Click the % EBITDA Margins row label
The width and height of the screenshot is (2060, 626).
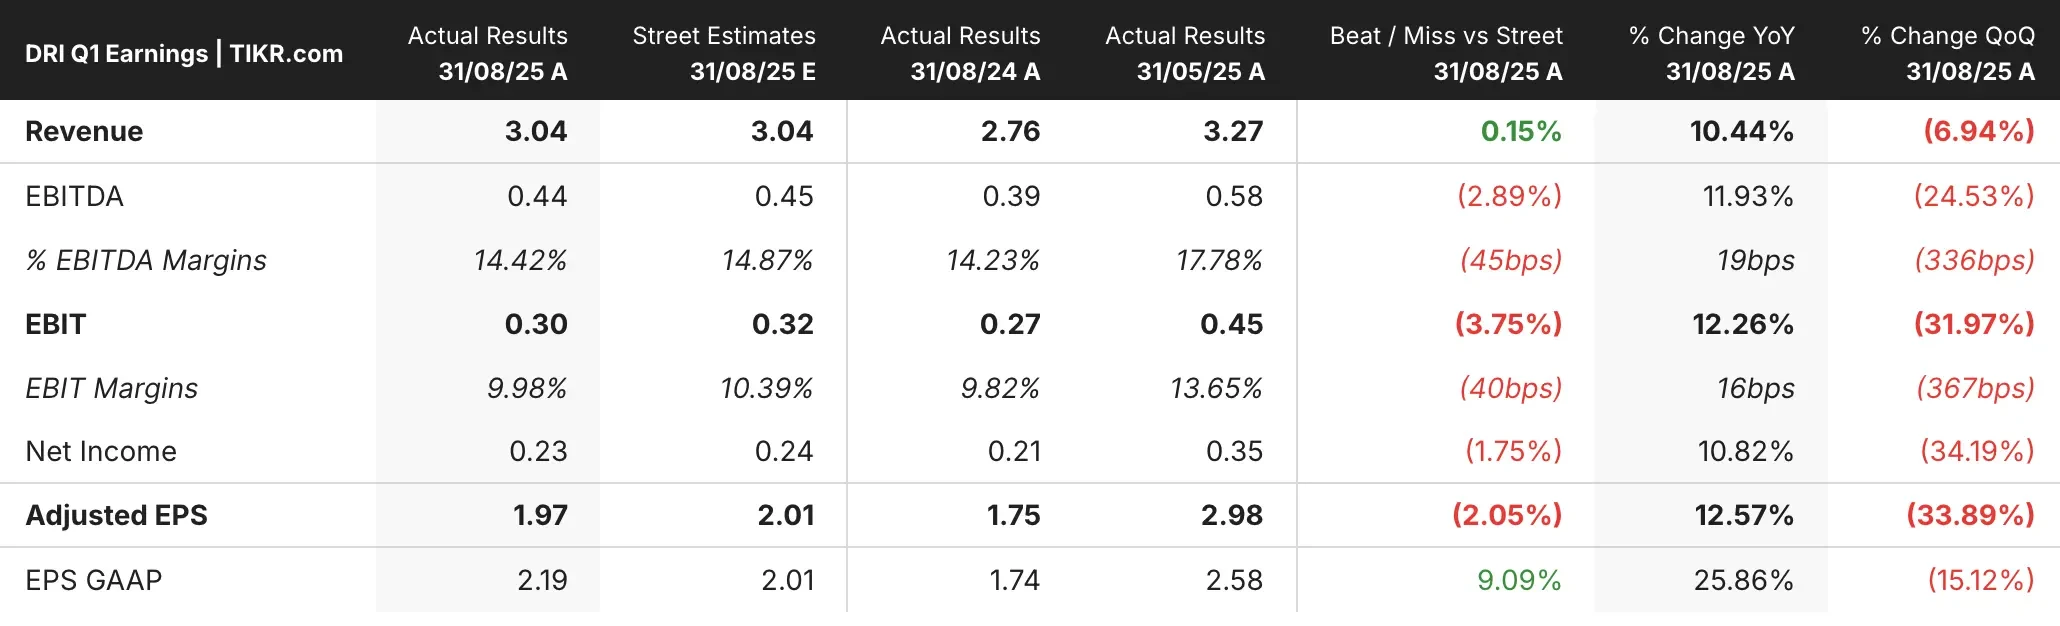click(146, 260)
